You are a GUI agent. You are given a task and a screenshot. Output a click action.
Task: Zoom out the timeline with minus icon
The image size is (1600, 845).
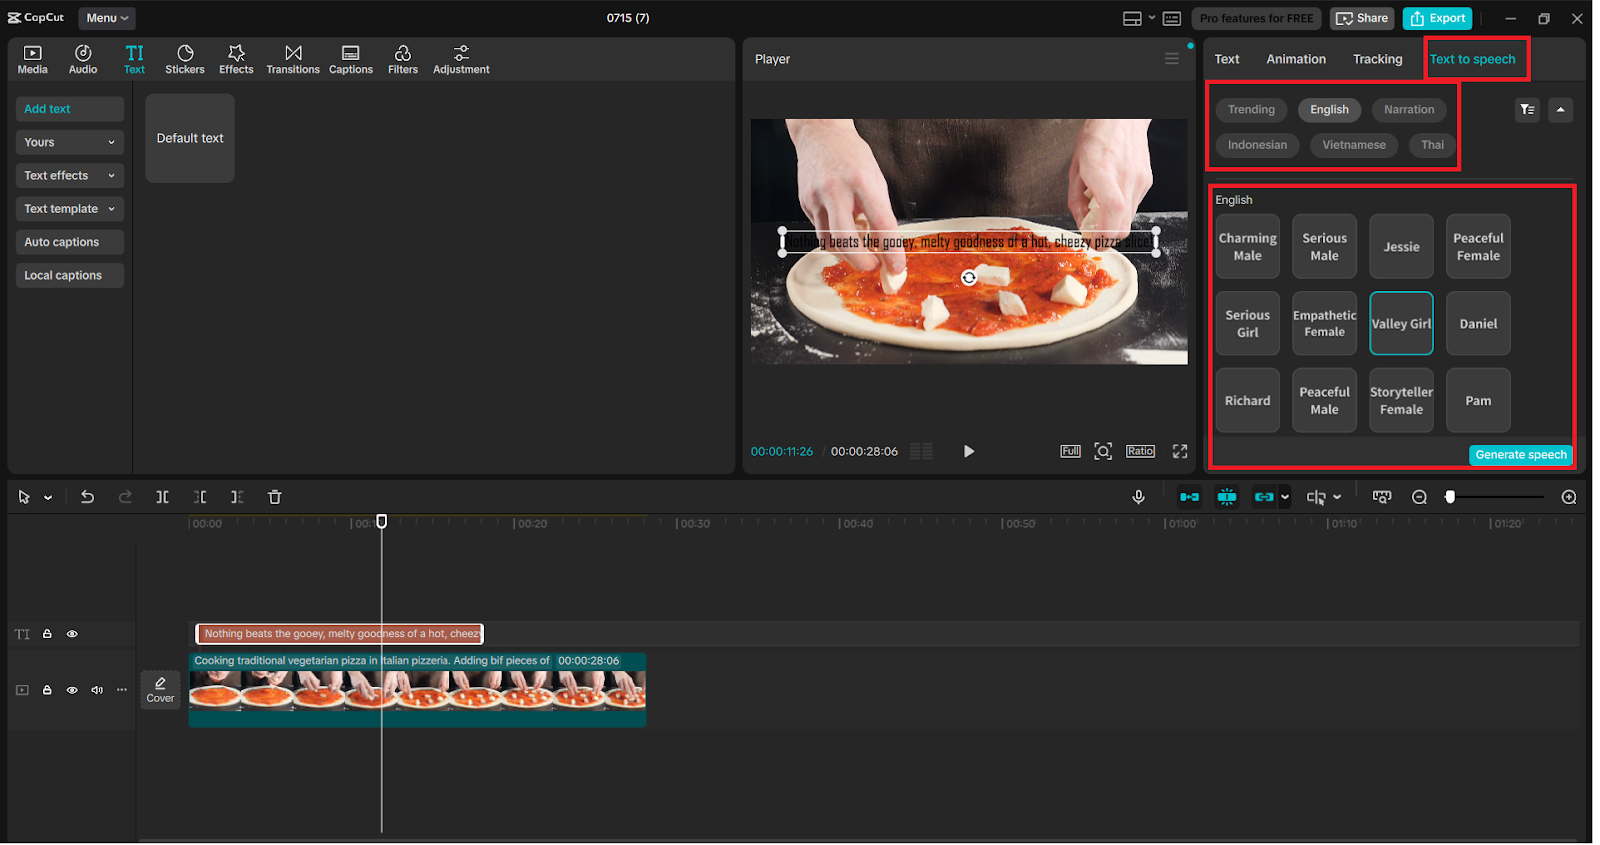point(1419,497)
